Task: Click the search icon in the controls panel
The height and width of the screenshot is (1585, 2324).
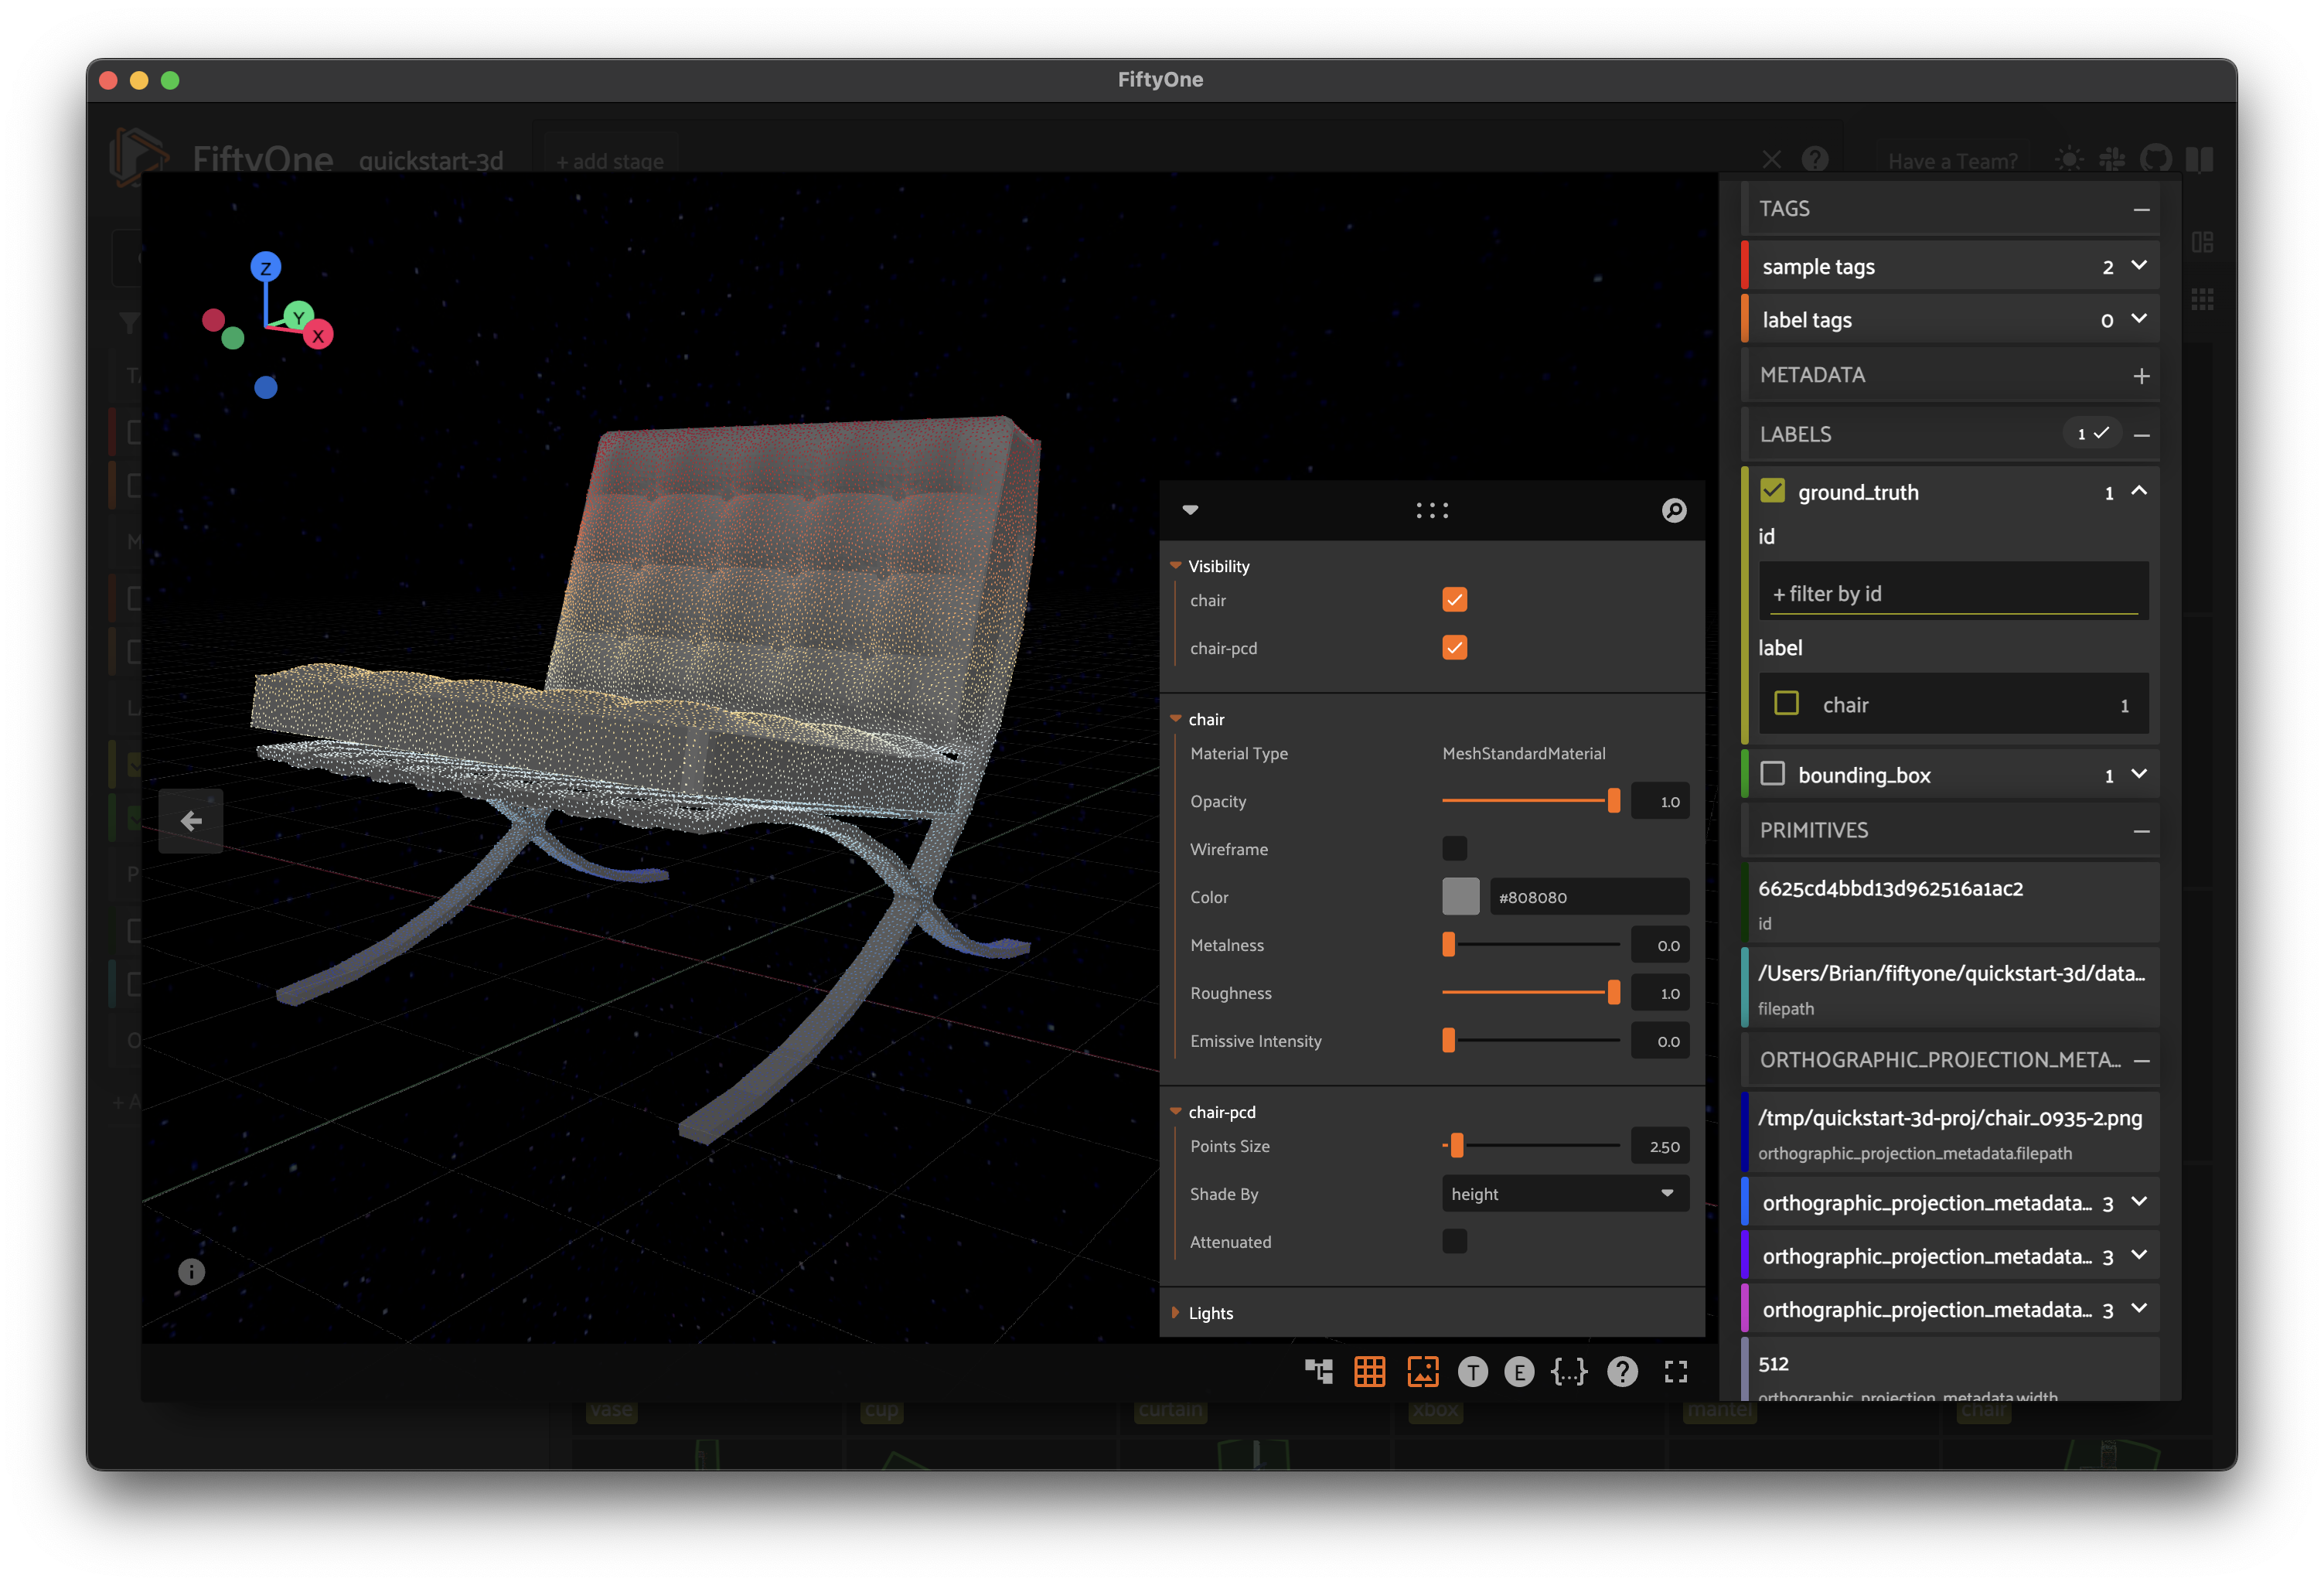Action: click(x=1674, y=510)
